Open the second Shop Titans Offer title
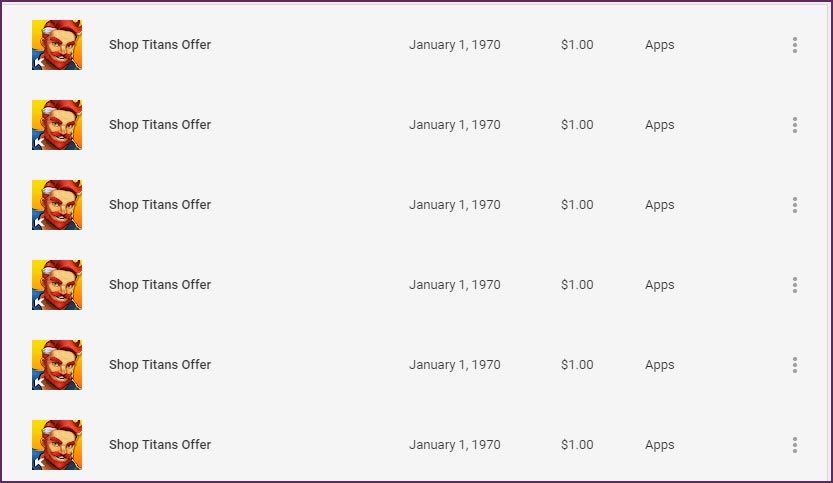The height and width of the screenshot is (483, 833). [x=160, y=125]
